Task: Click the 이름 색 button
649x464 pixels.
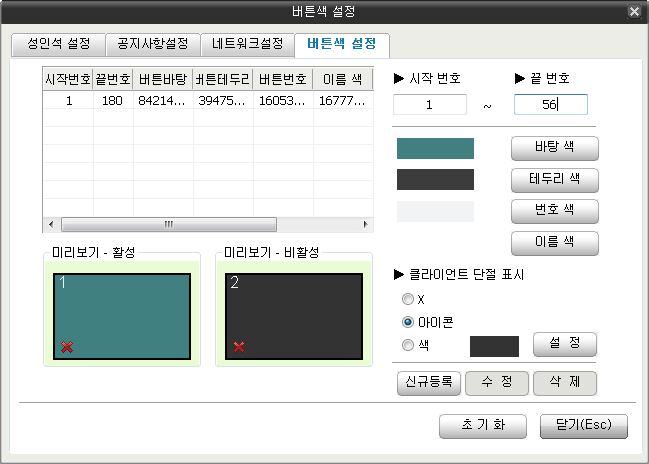Action: point(555,243)
